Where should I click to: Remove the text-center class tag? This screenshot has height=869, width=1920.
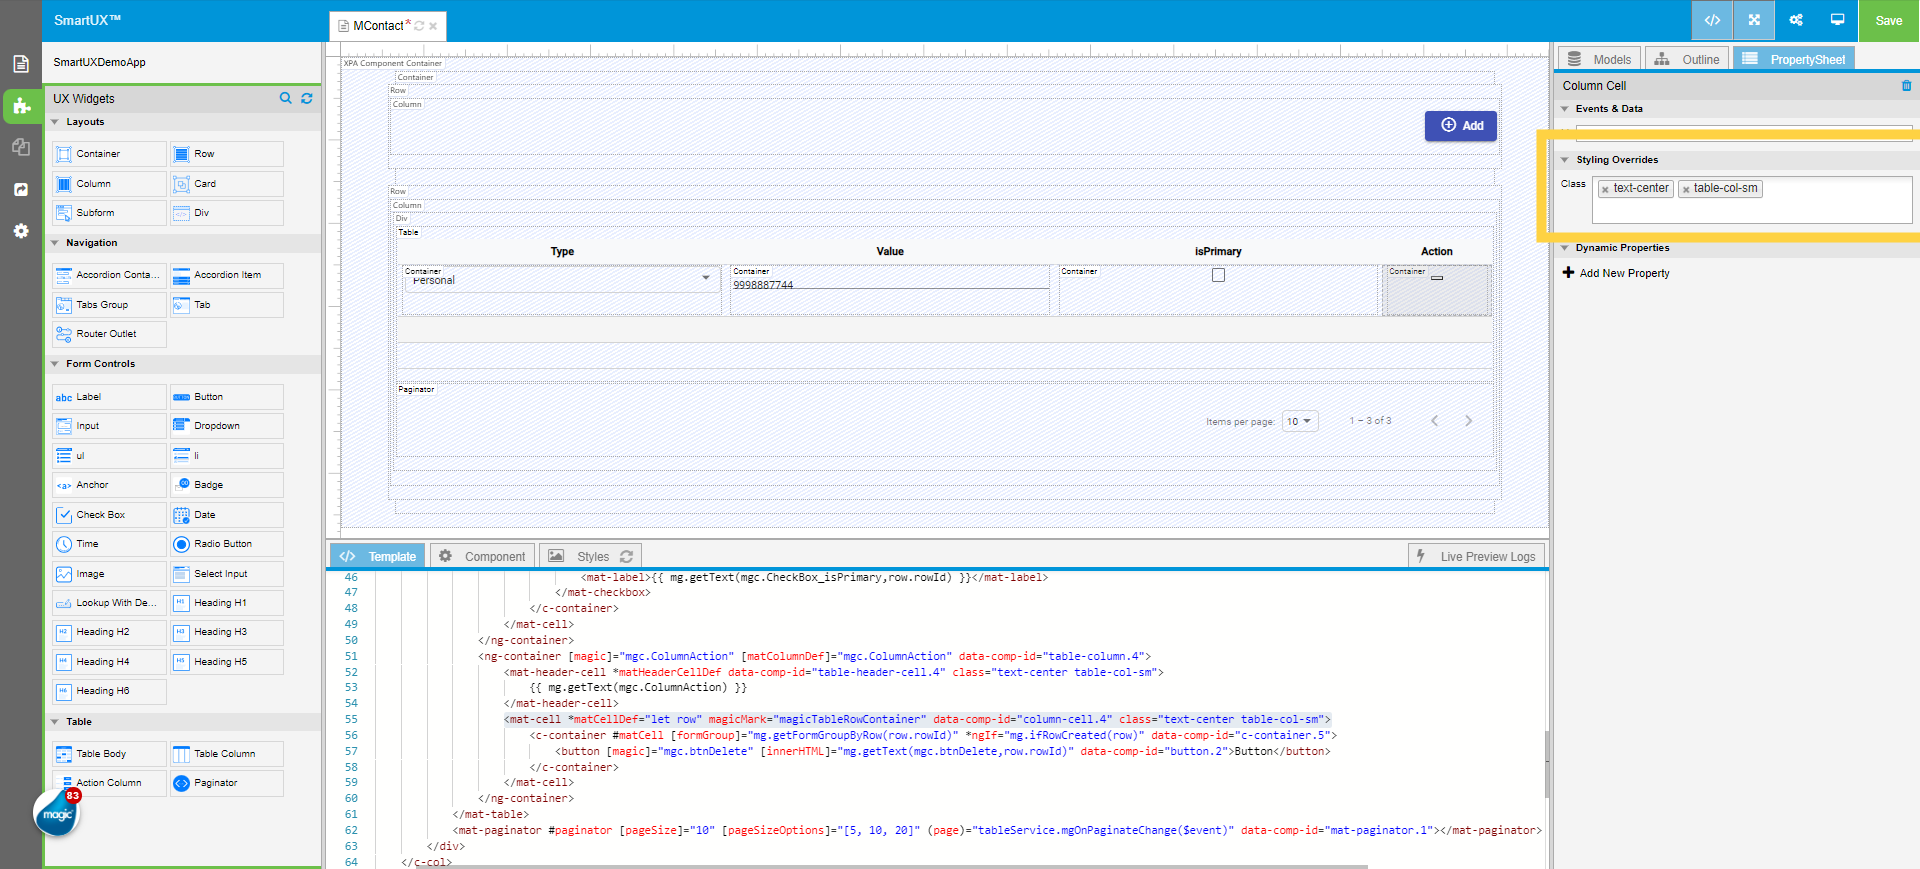click(x=1605, y=189)
